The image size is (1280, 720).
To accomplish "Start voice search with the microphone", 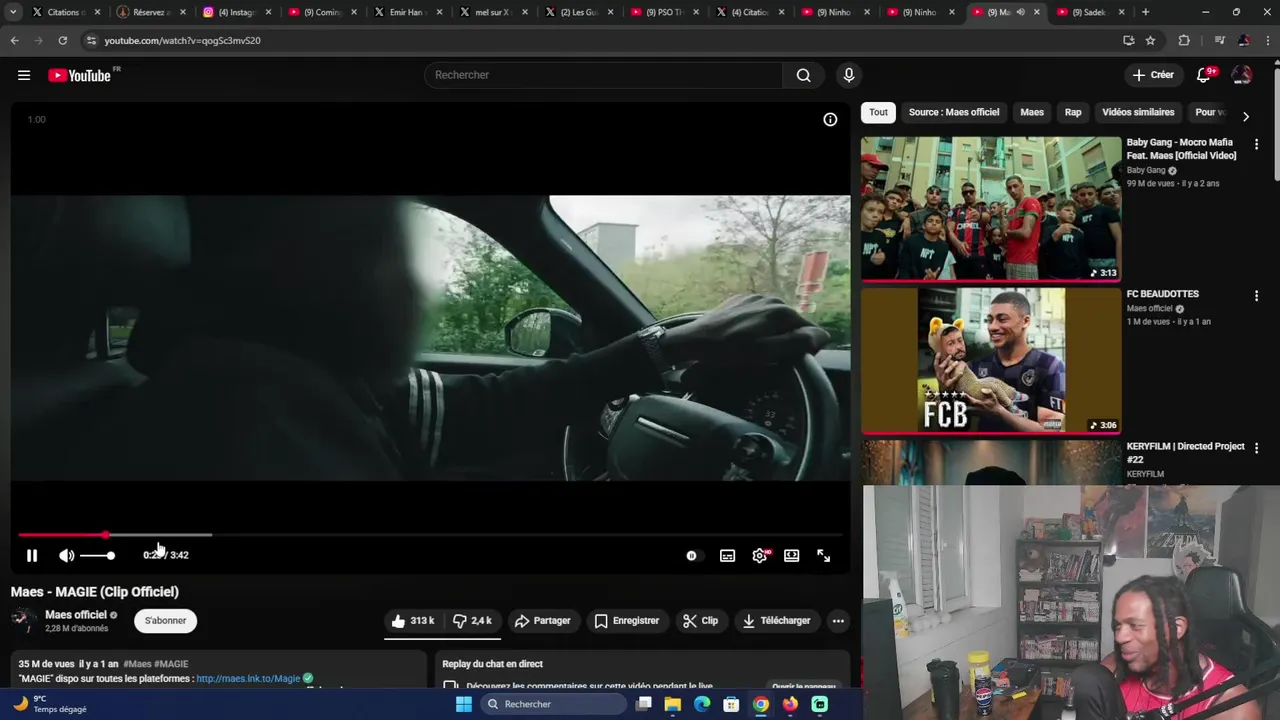I will tap(849, 75).
